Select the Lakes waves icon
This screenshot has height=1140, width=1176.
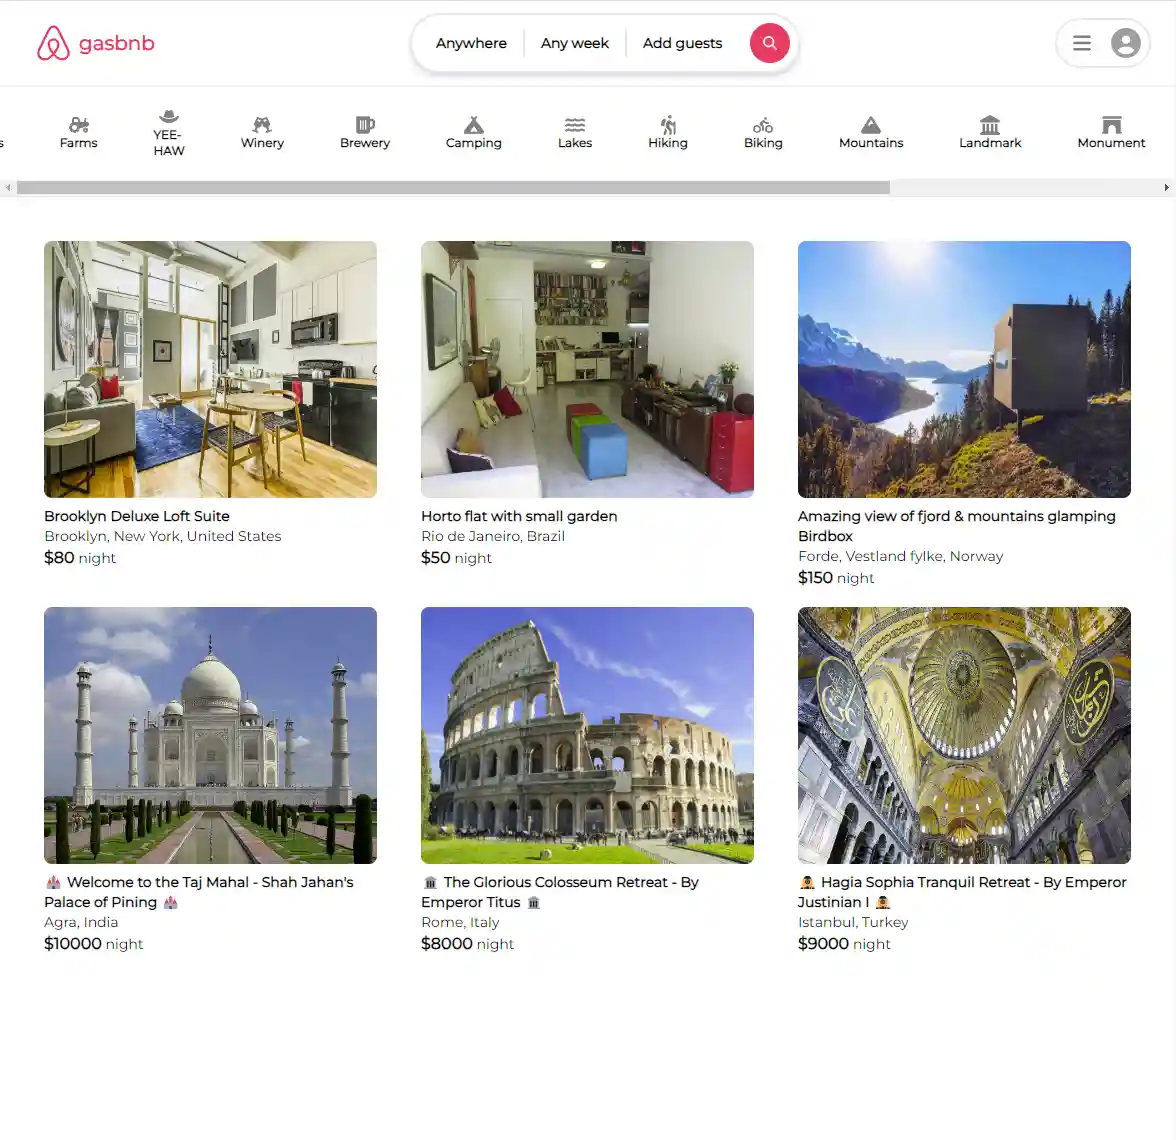pyautogui.click(x=574, y=124)
